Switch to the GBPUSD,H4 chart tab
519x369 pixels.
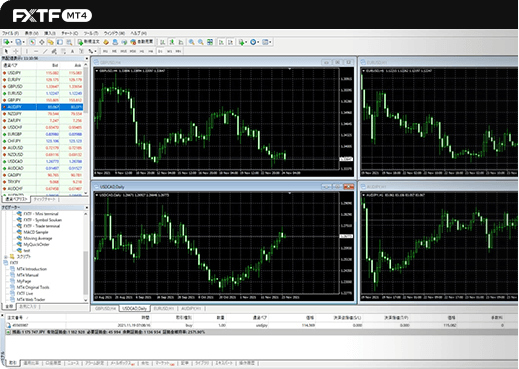pyautogui.click(x=106, y=309)
